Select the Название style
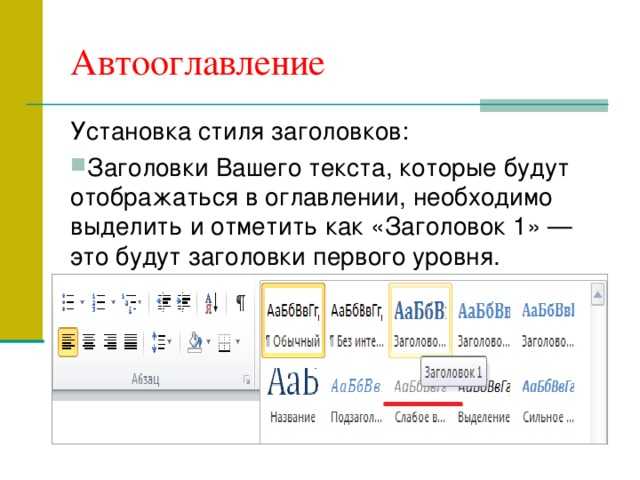The height and width of the screenshot is (480, 640). pos(293,396)
